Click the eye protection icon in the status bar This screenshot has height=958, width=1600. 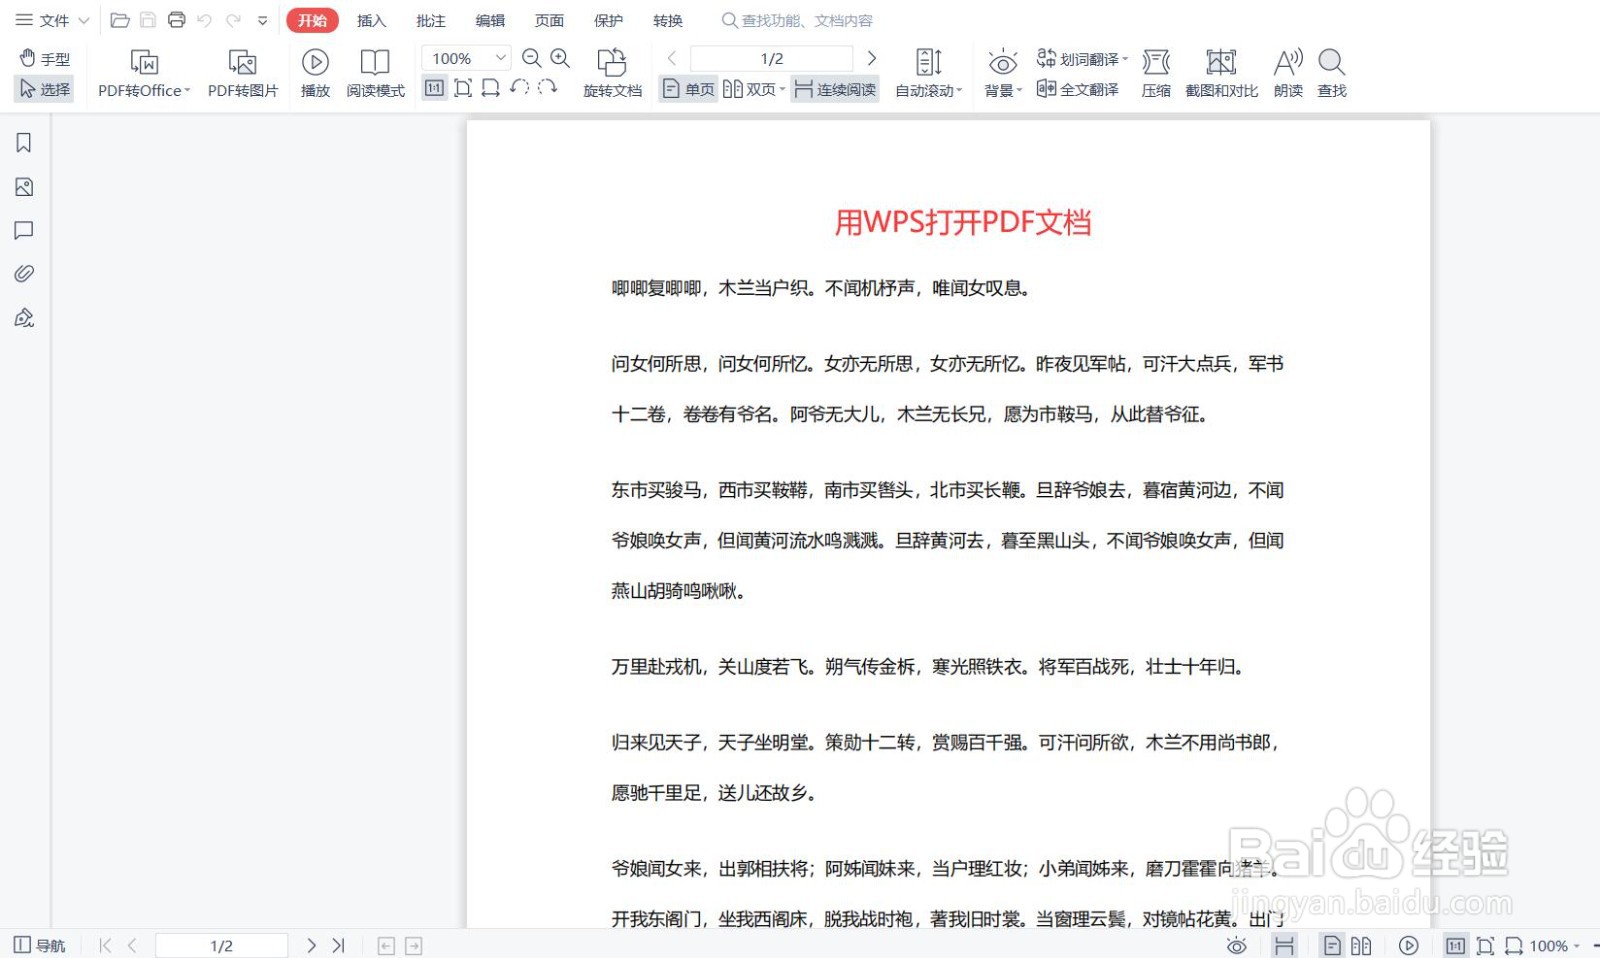(x=1237, y=945)
